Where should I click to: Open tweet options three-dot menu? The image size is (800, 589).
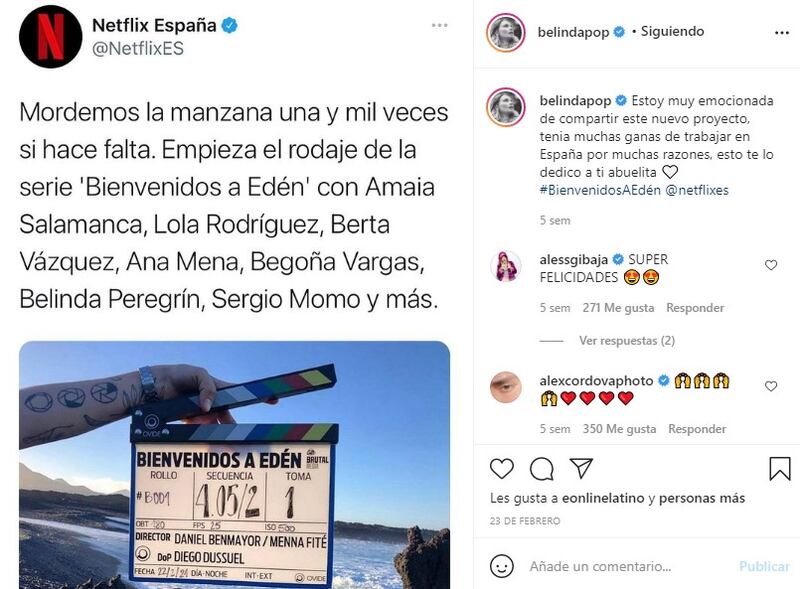pos(439,25)
